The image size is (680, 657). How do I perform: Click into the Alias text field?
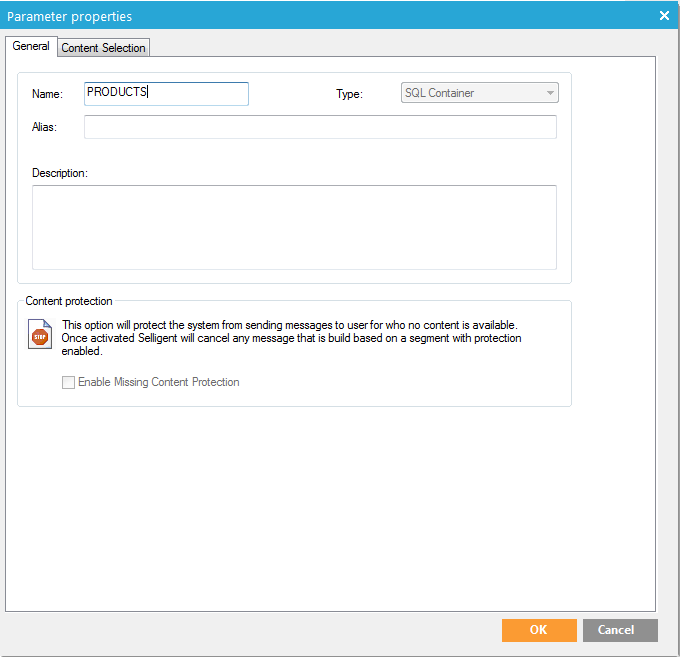coord(320,126)
